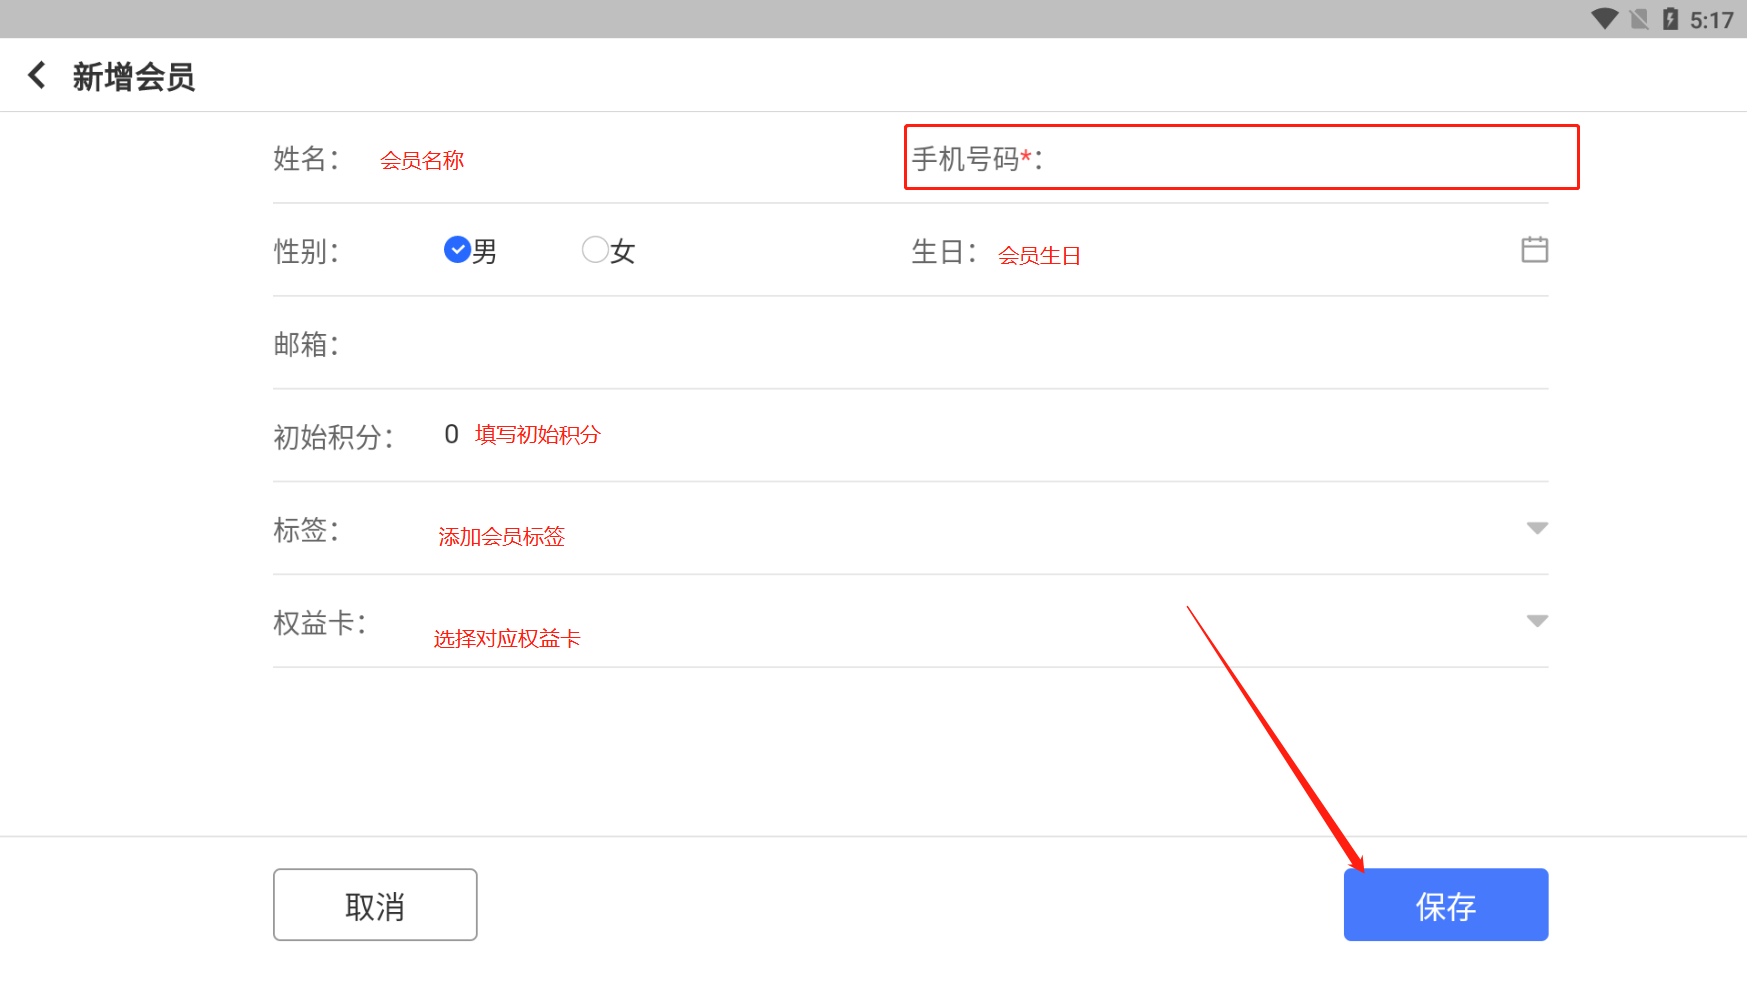Tap the 新增会员 page title
Screen dimensions: 1747x983
pyautogui.click(x=134, y=77)
